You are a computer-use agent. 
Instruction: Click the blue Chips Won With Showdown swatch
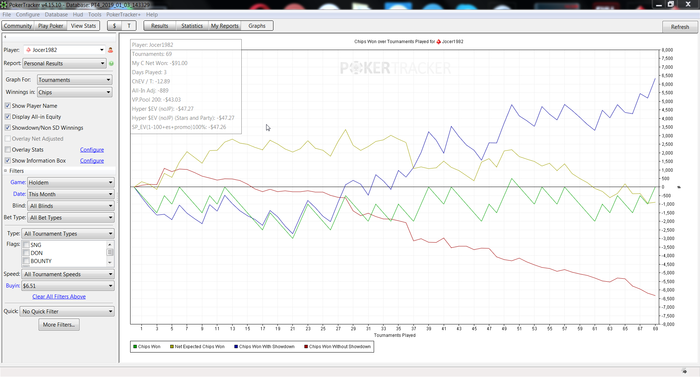236,347
